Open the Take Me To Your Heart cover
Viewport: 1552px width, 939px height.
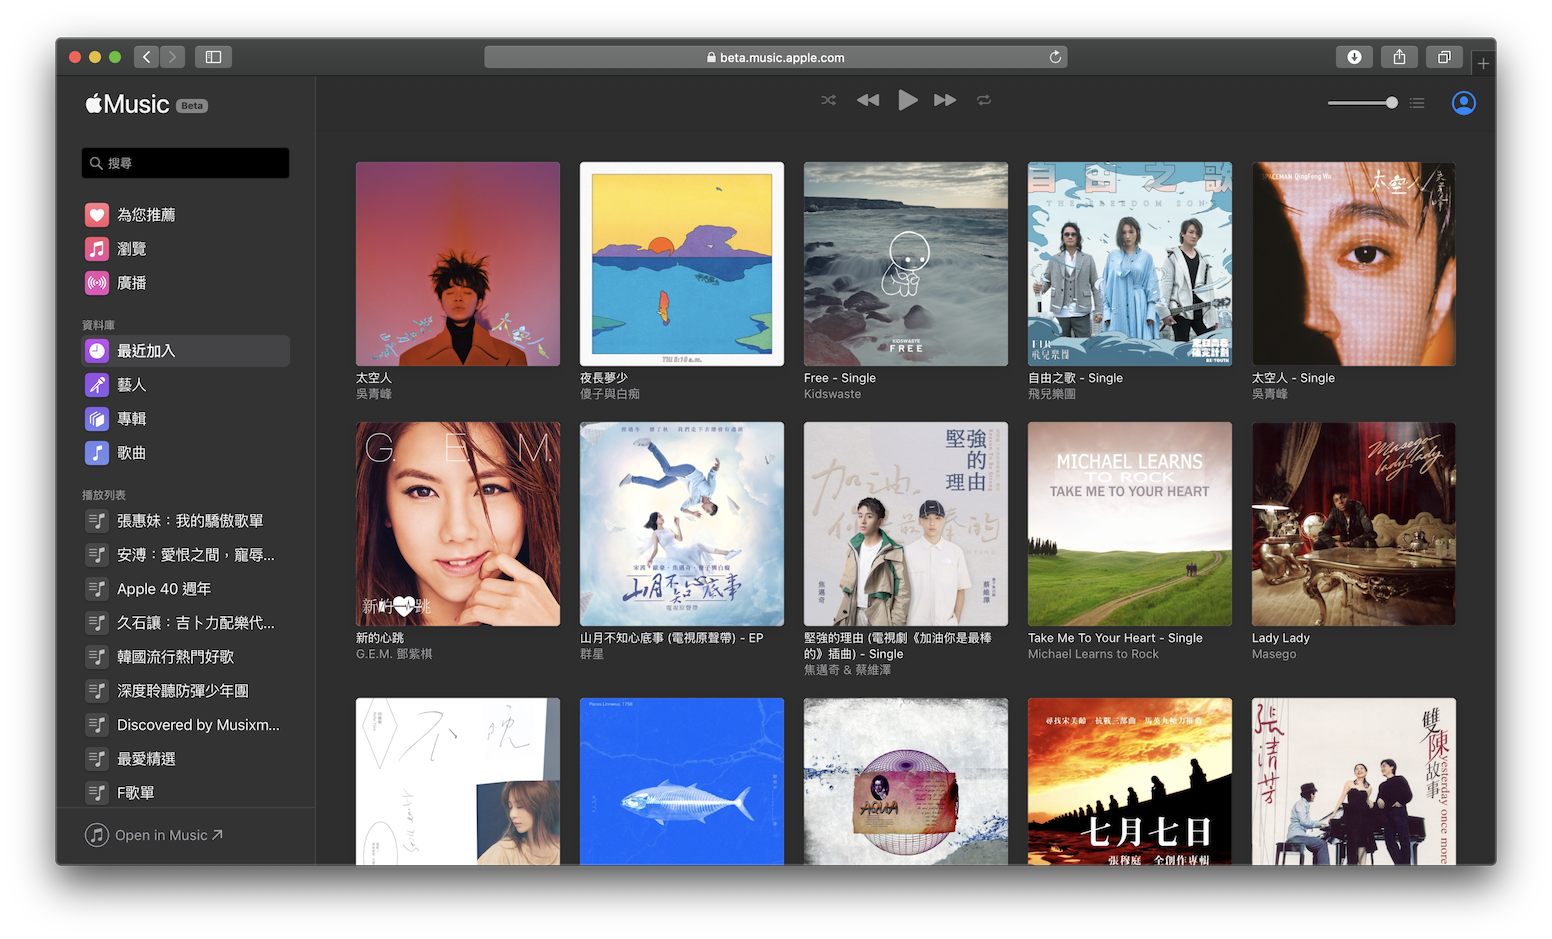[x=1130, y=524]
